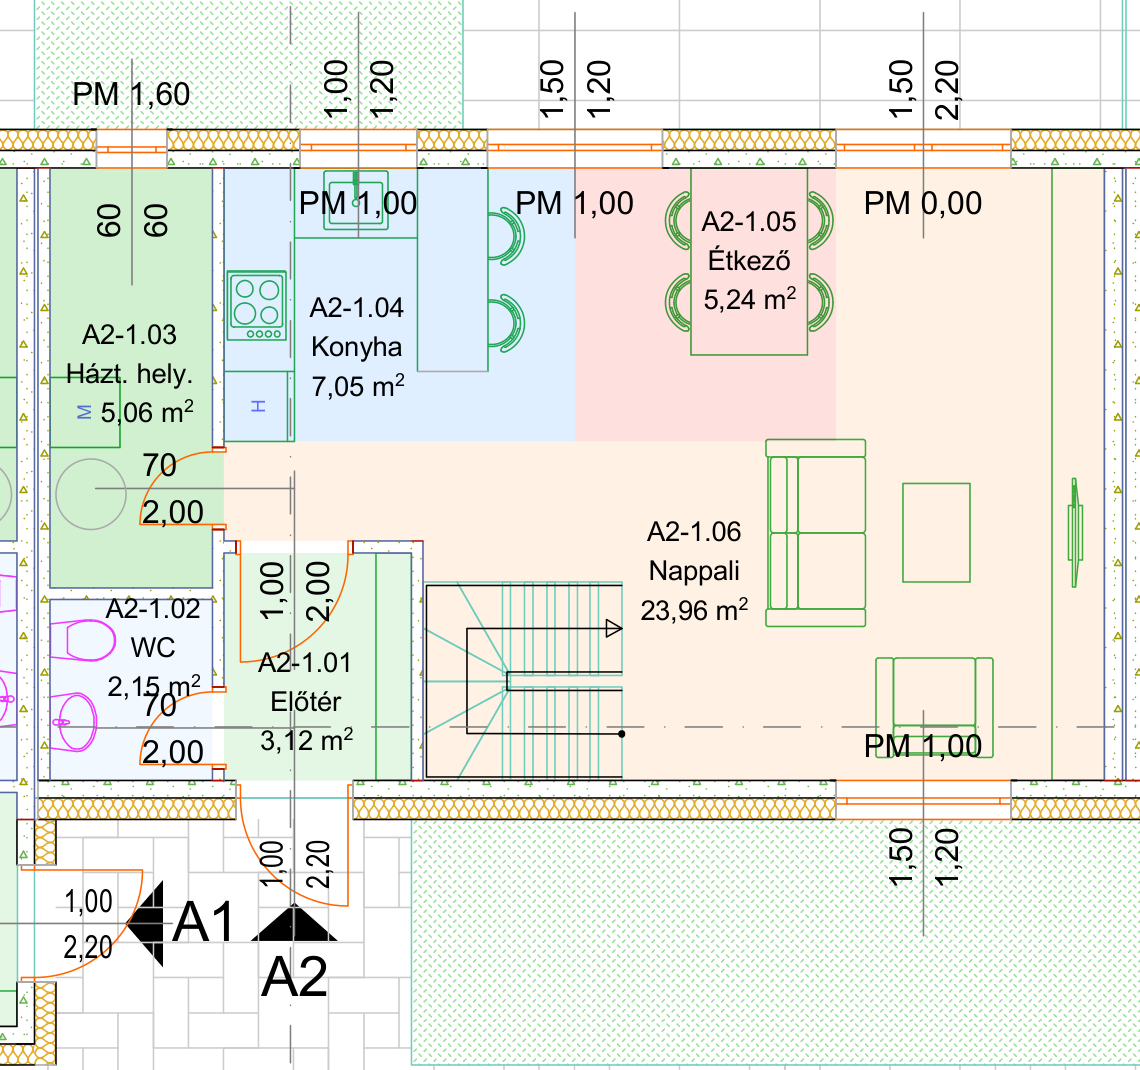Select the wall-mounted TV symbol
This screenshot has width=1140, height=1070.
[x=1075, y=532]
